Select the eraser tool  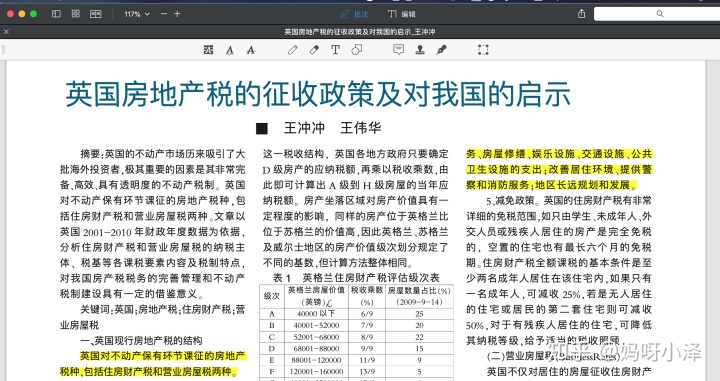[x=314, y=50]
